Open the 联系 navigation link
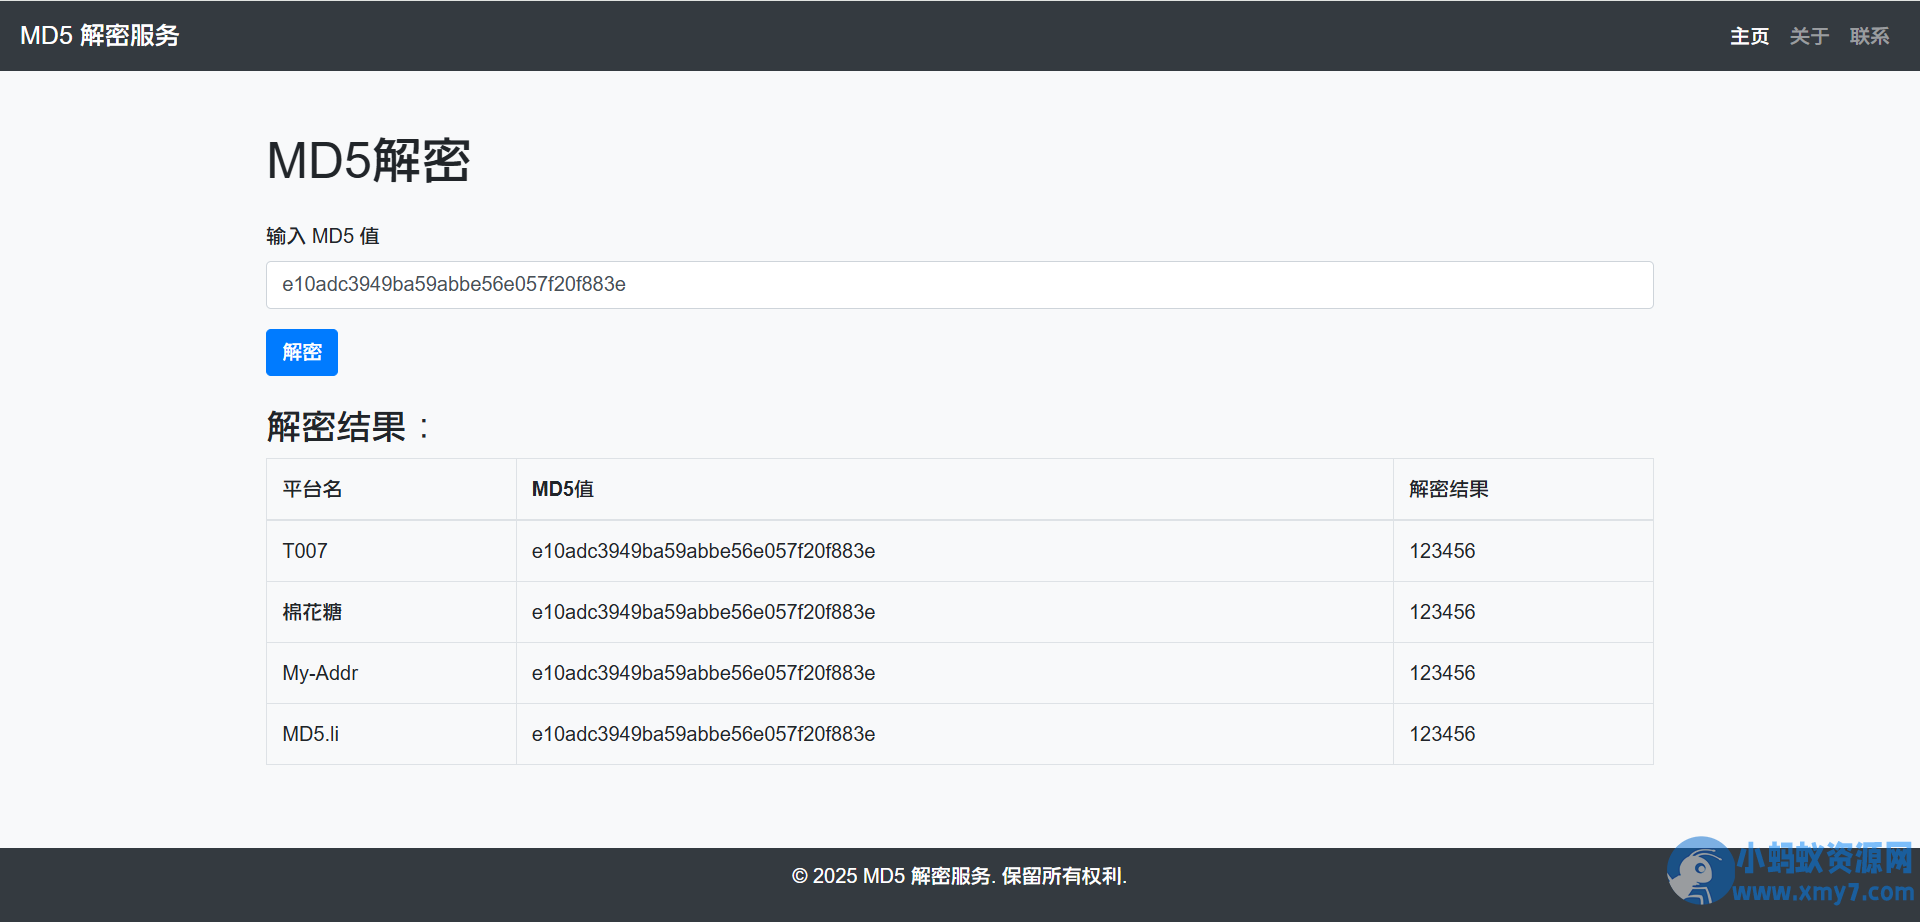 [1869, 36]
